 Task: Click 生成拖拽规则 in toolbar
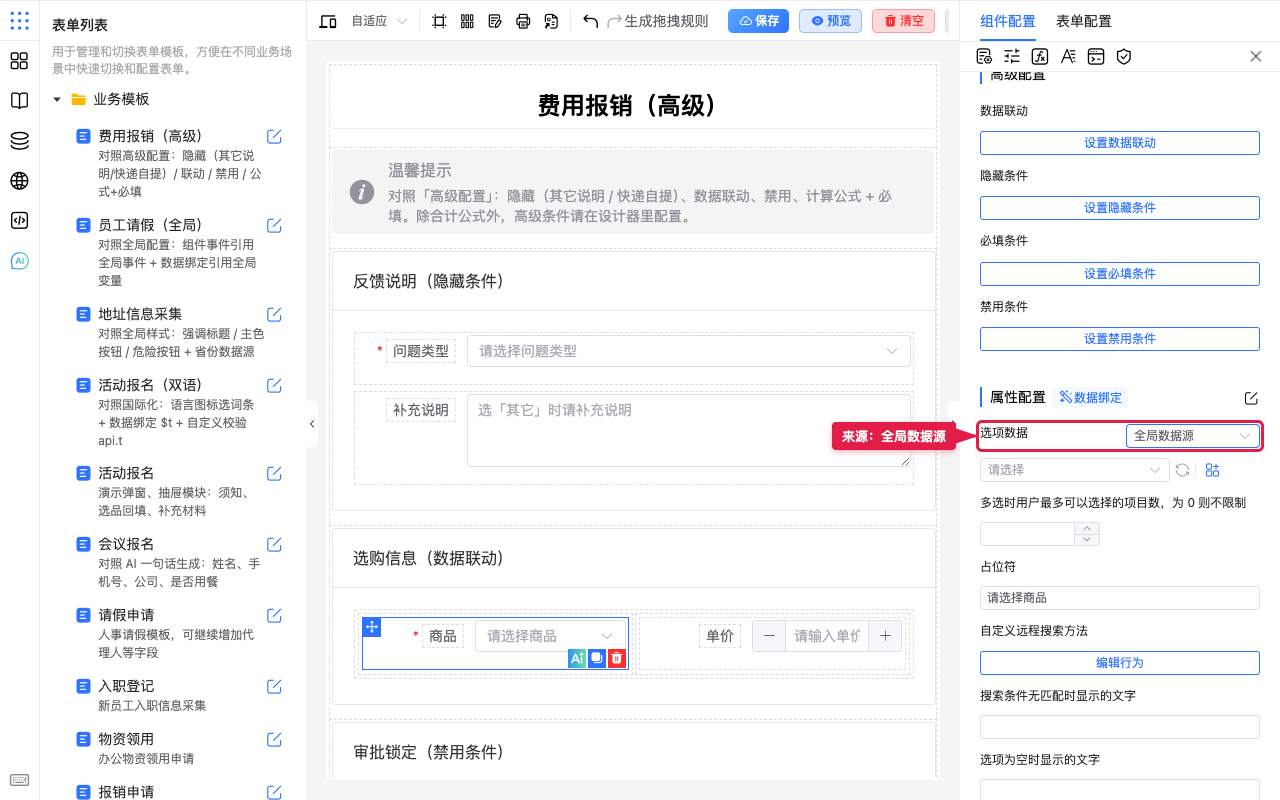point(666,21)
